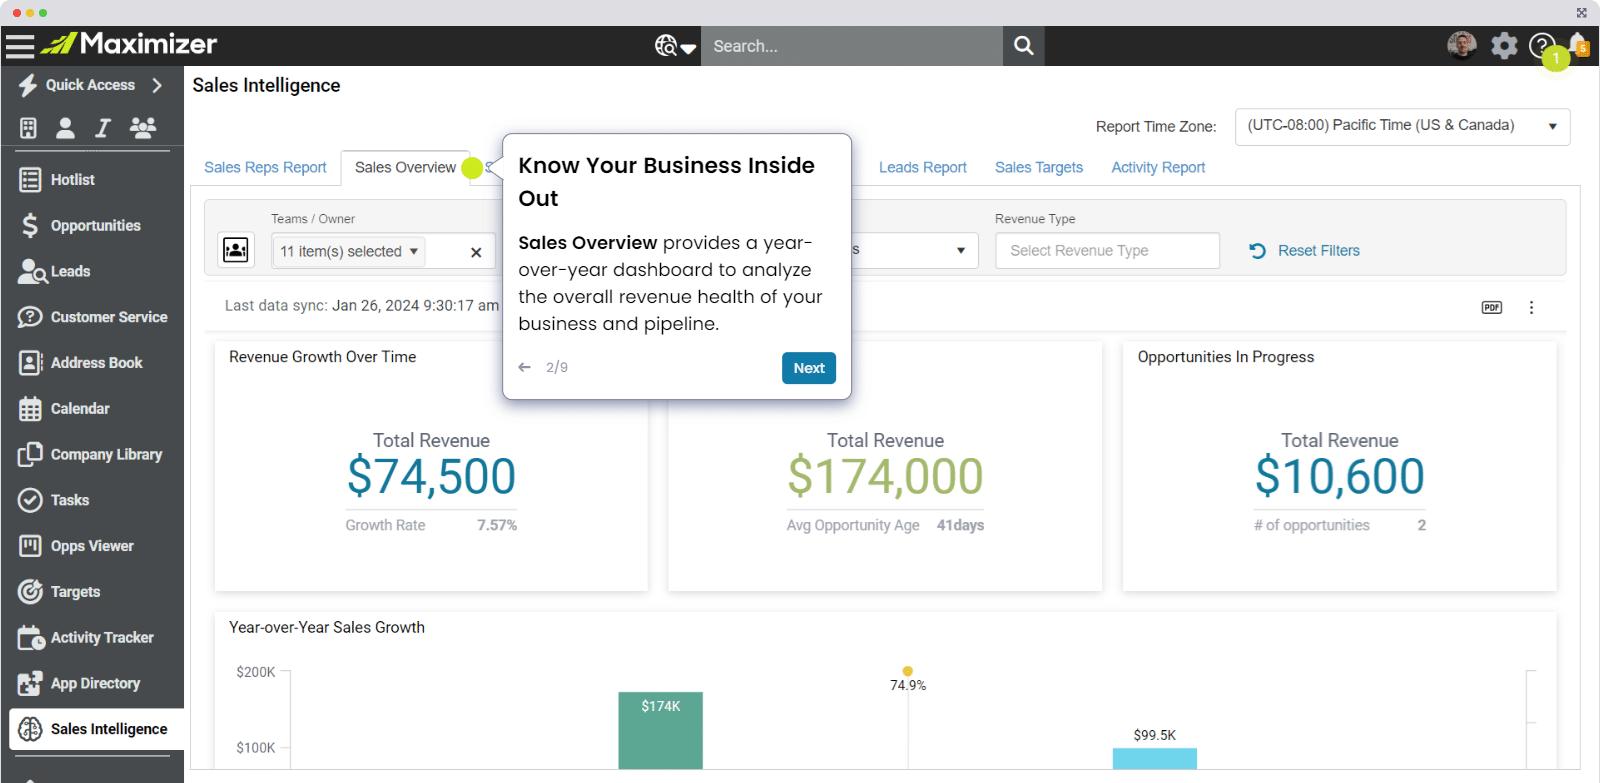This screenshot has width=1600, height=783.
Task: Click Reset Filters
Action: (x=1305, y=251)
